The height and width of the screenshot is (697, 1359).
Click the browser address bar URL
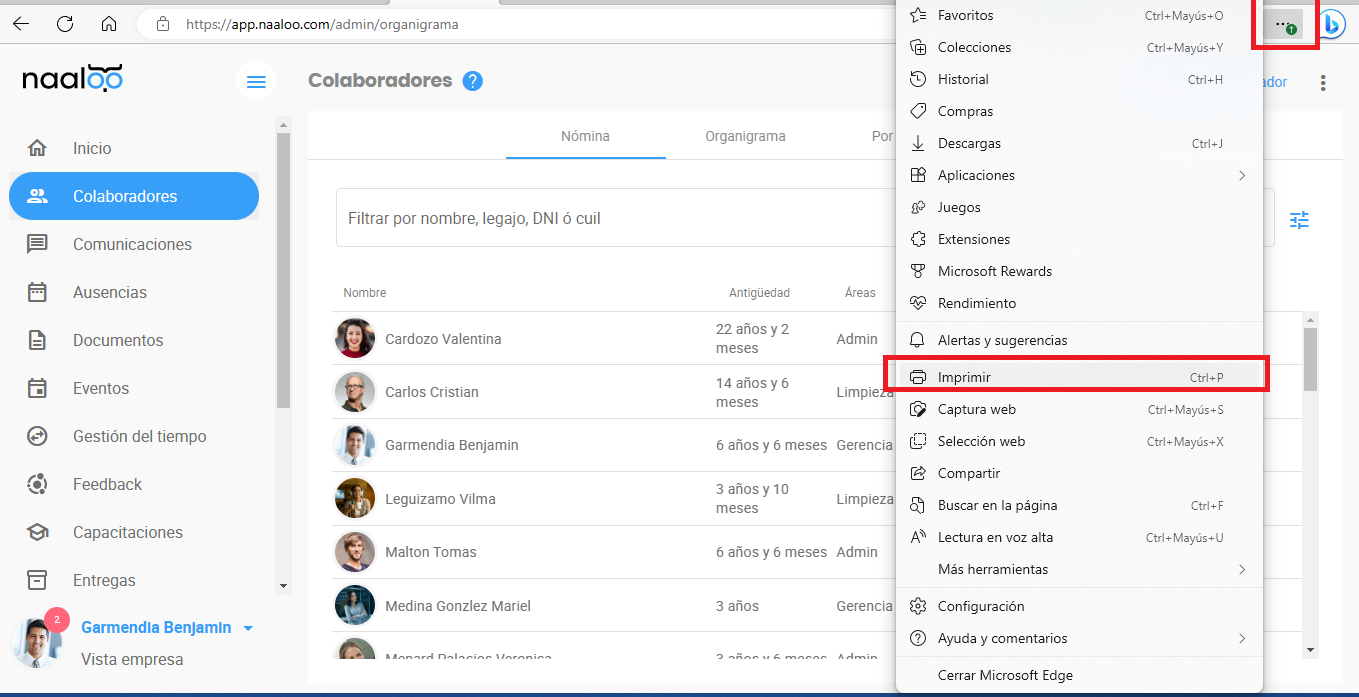point(322,24)
